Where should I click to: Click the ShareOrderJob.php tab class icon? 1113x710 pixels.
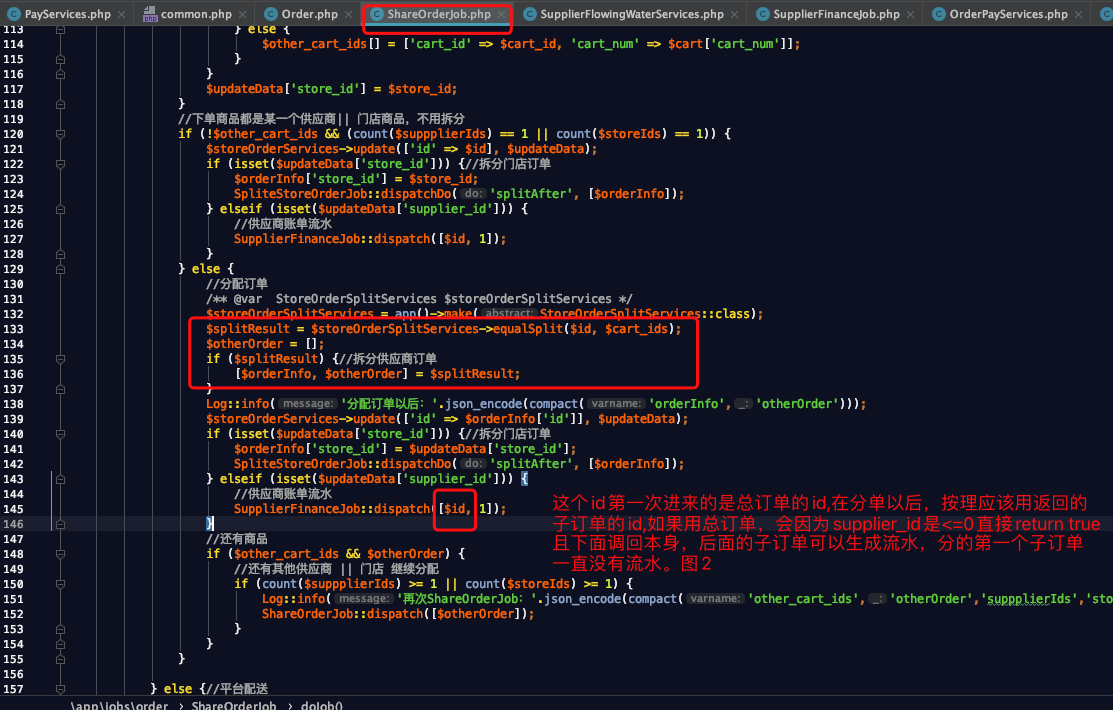(377, 14)
